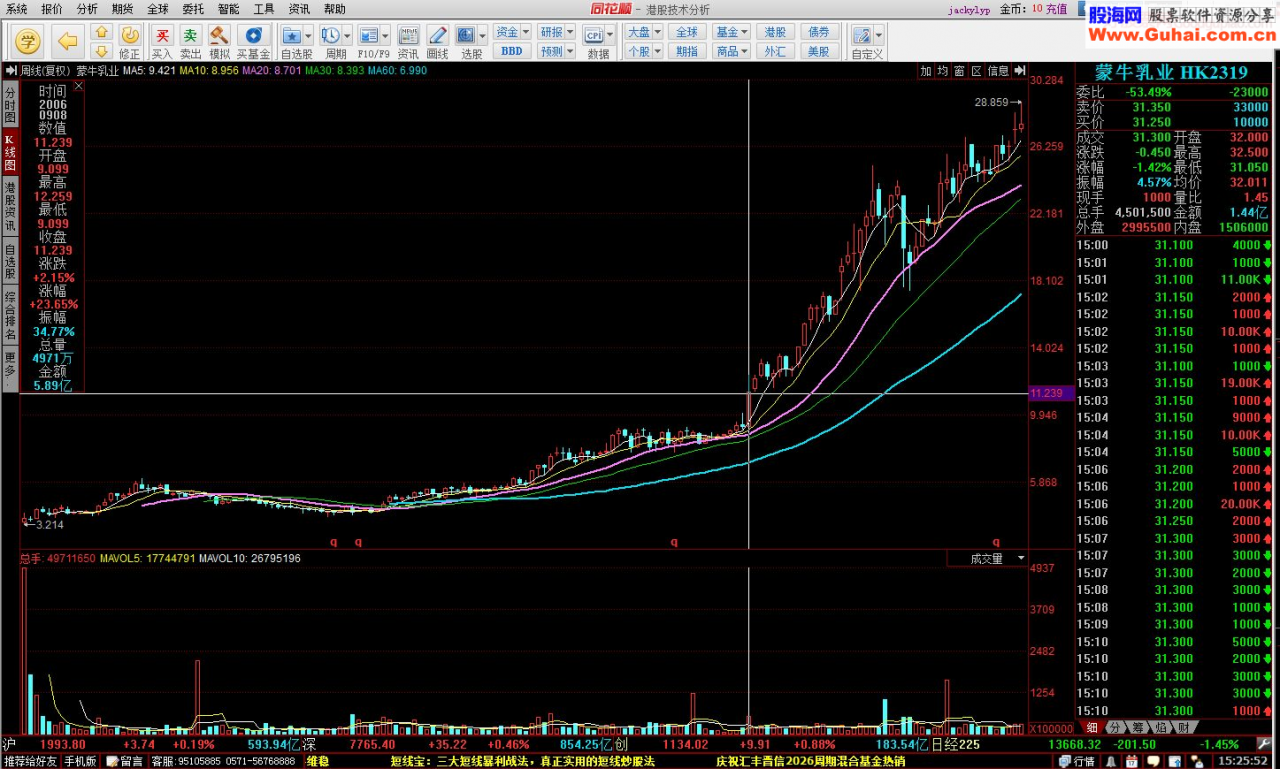1280x769 pixels.
Task: Open the 买基金 buy fund icon
Action: pyautogui.click(x=254, y=35)
